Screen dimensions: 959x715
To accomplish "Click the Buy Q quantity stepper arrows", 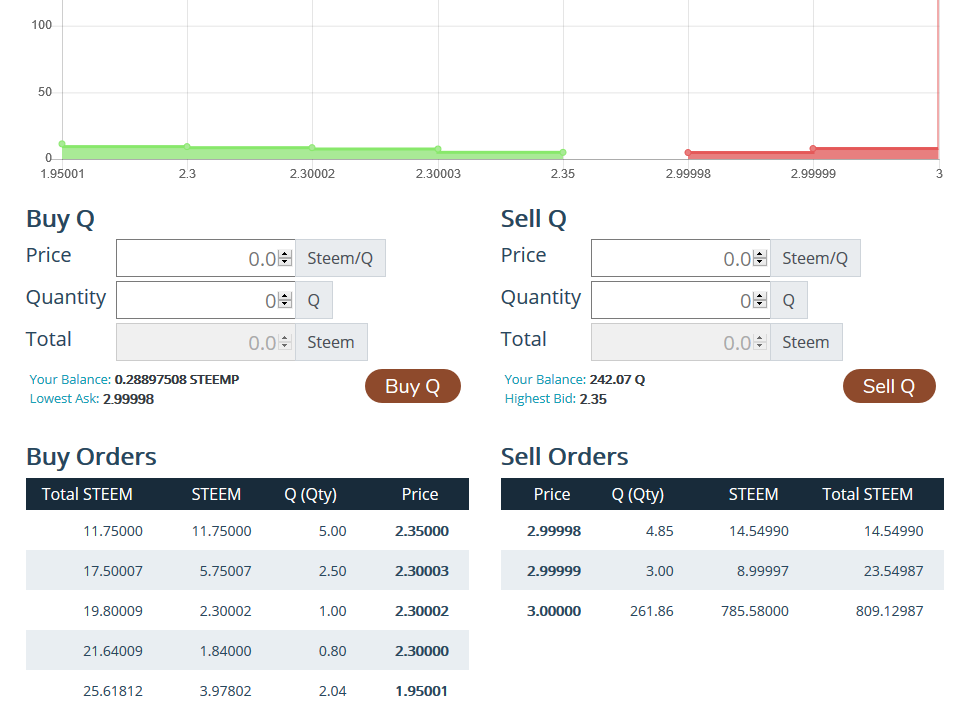I will point(285,300).
